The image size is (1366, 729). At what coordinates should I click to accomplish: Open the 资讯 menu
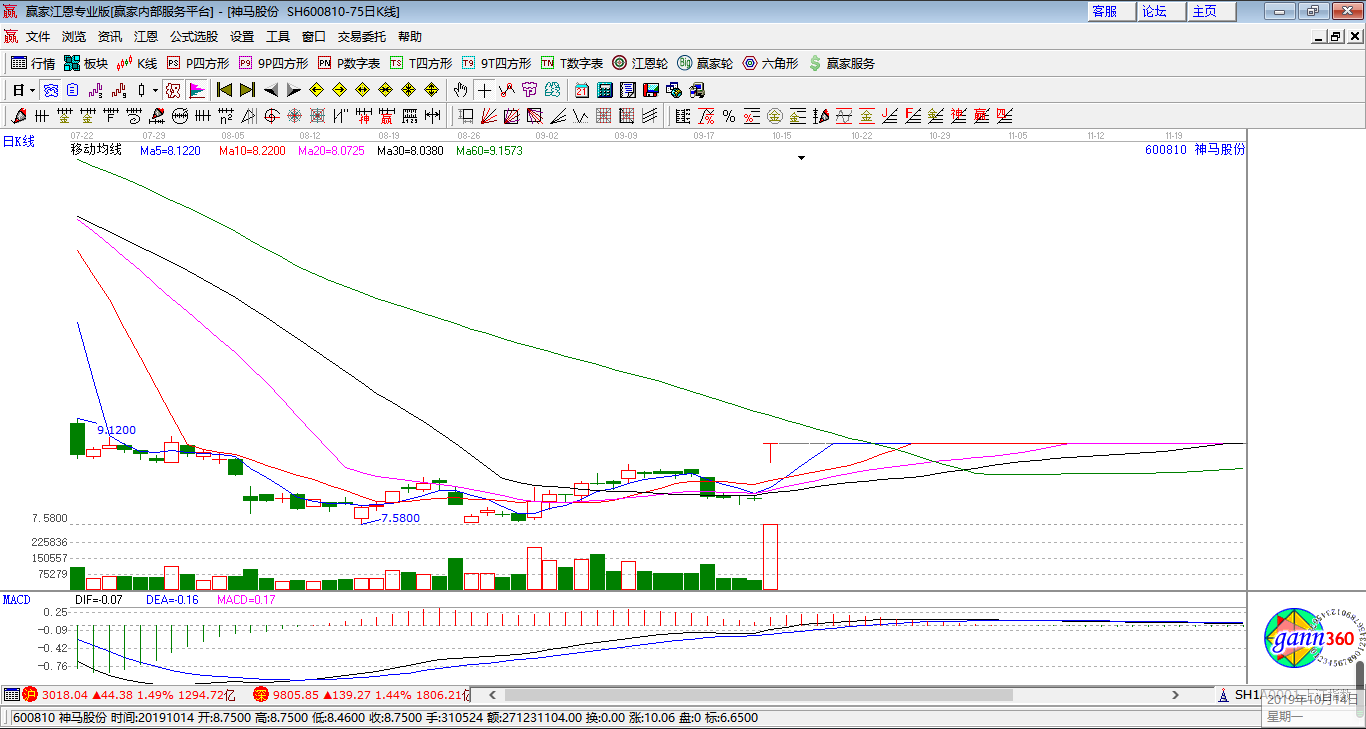tap(110, 37)
